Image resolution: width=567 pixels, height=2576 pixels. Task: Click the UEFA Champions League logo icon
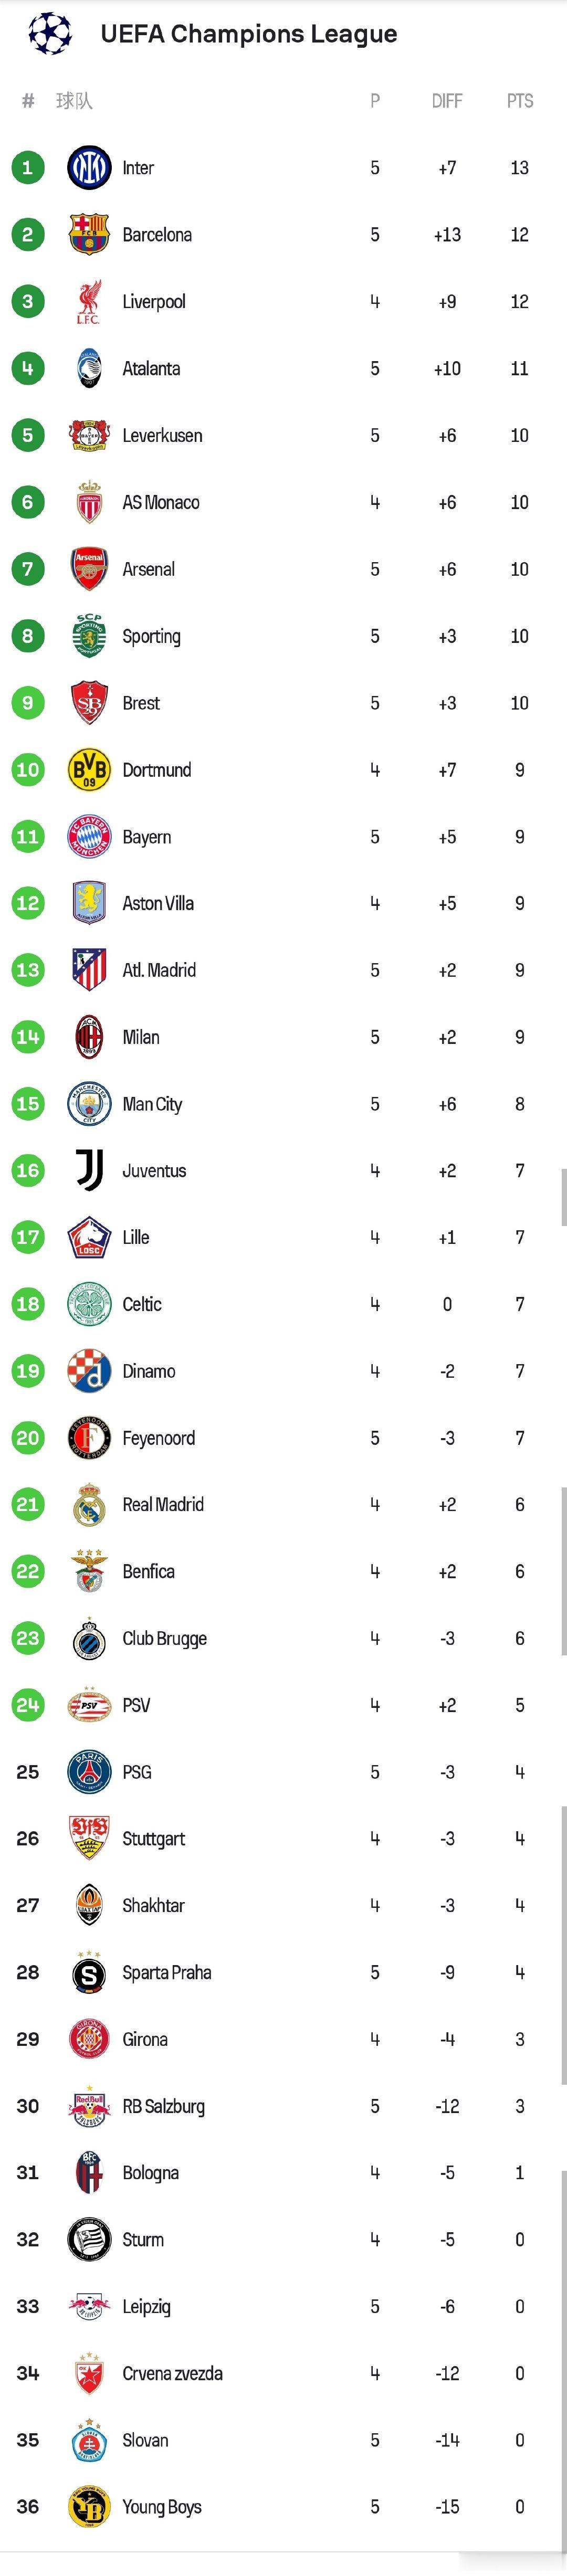click(x=50, y=34)
